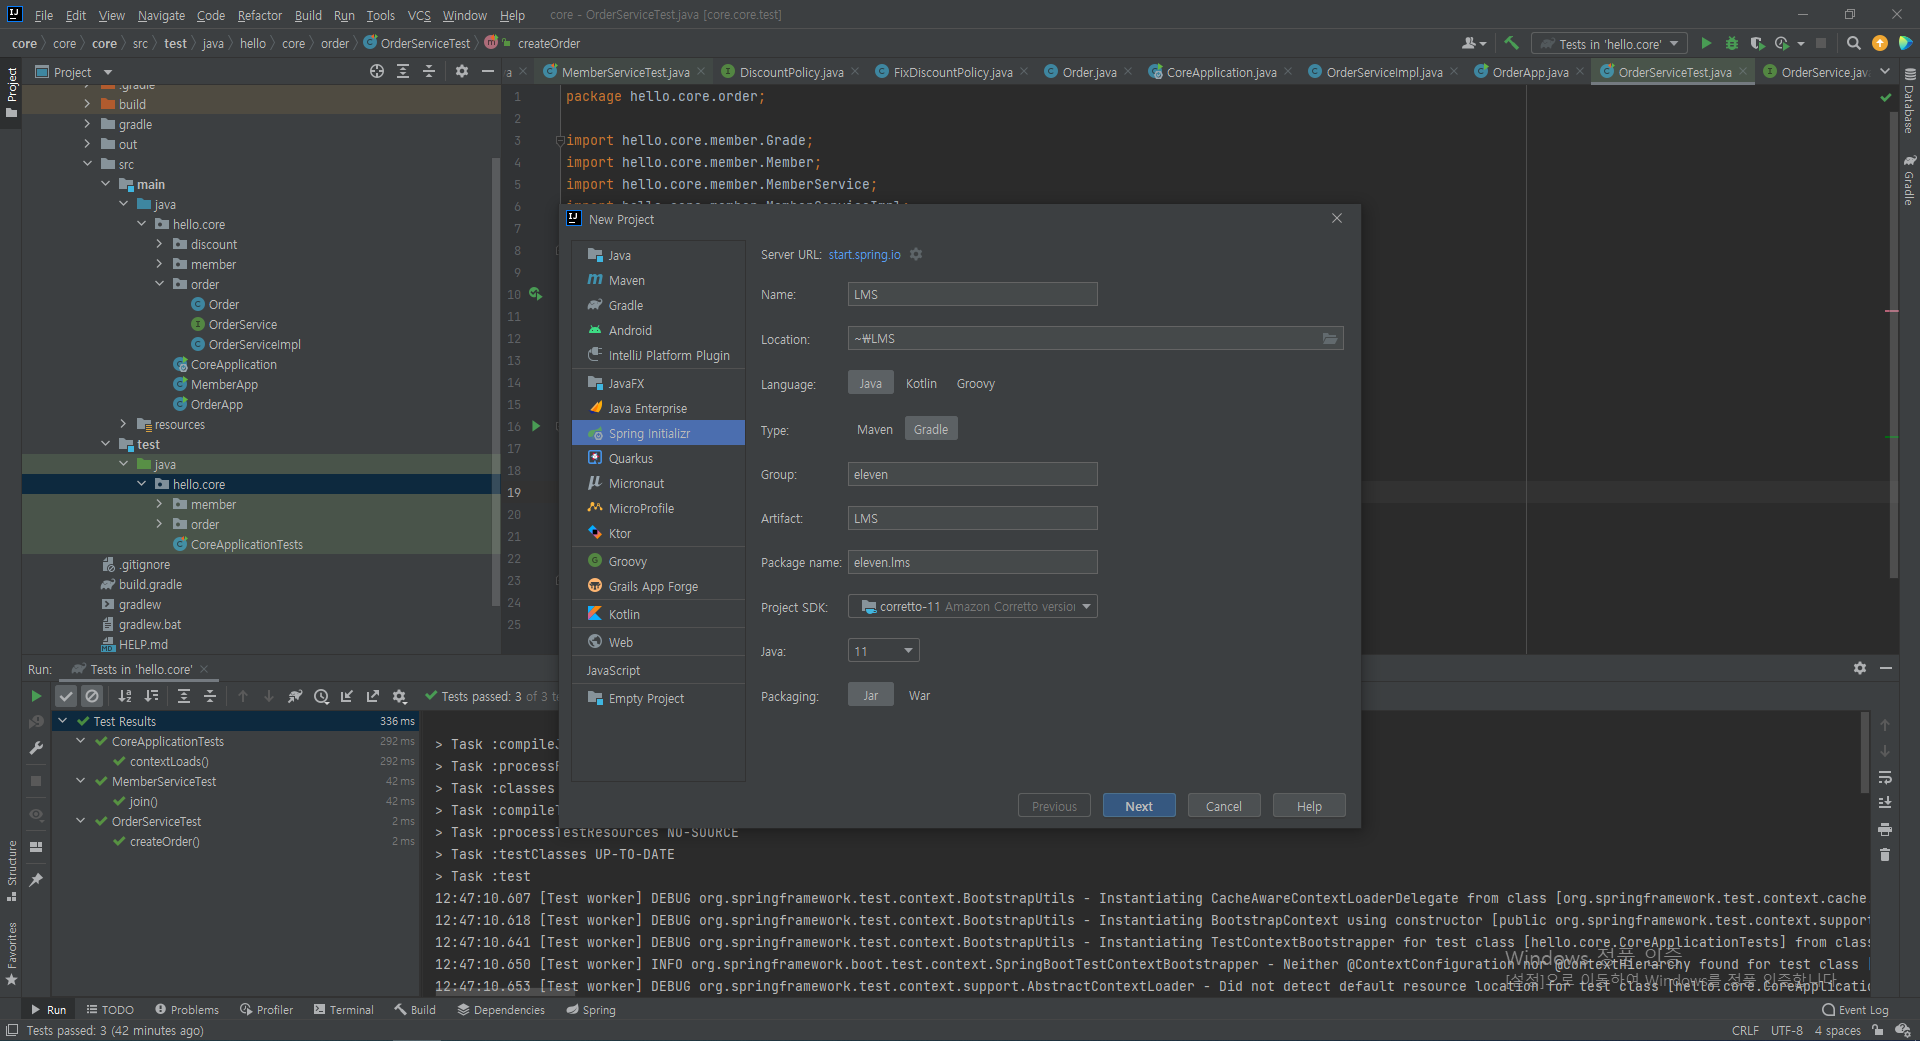Open the Refactor menu
This screenshot has height=1041, width=1920.
(x=260, y=15)
